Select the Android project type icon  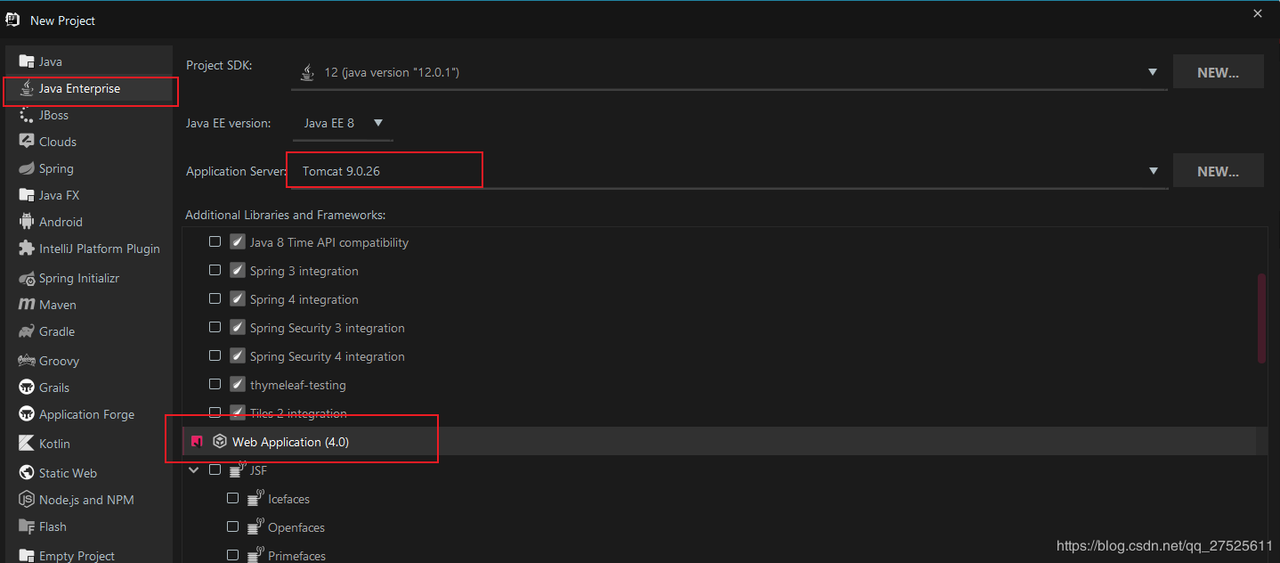(27, 222)
